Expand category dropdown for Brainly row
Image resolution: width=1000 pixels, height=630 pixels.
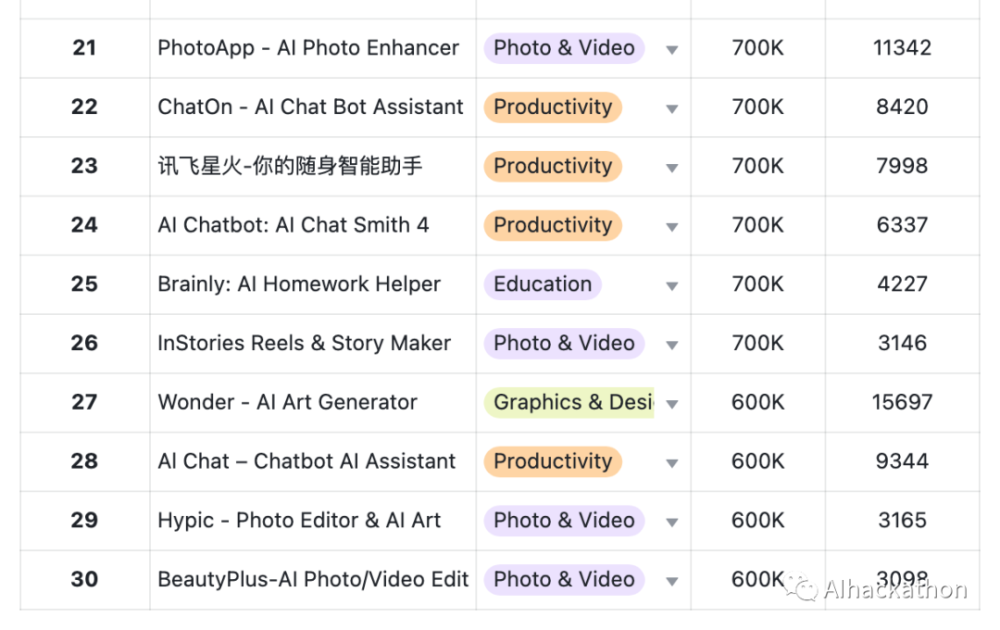672,286
